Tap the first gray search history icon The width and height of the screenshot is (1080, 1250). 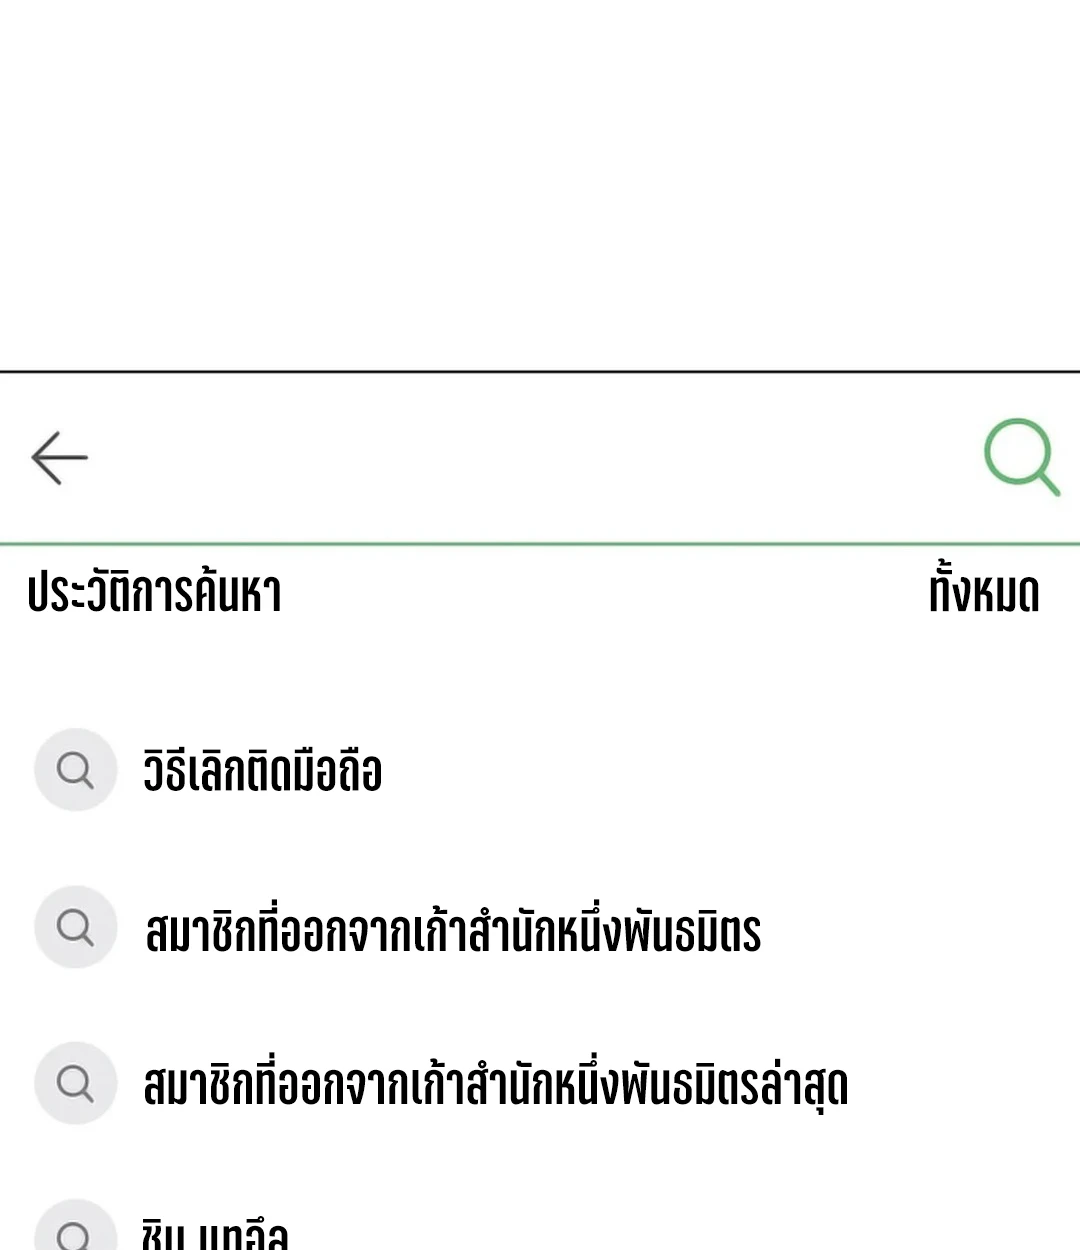click(76, 770)
